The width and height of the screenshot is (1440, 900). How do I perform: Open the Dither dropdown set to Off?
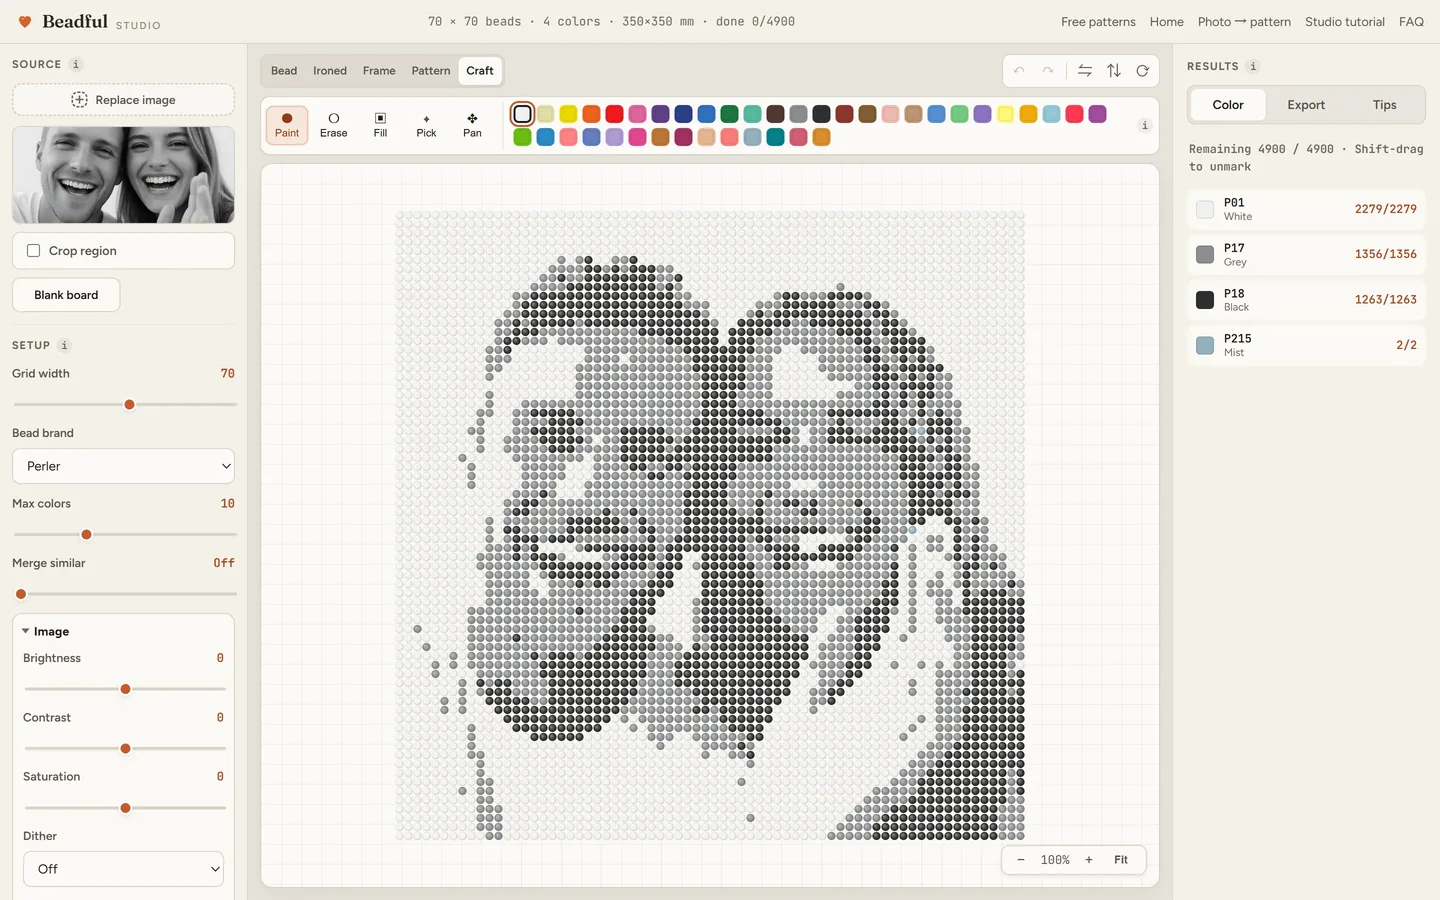pyautogui.click(x=124, y=869)
